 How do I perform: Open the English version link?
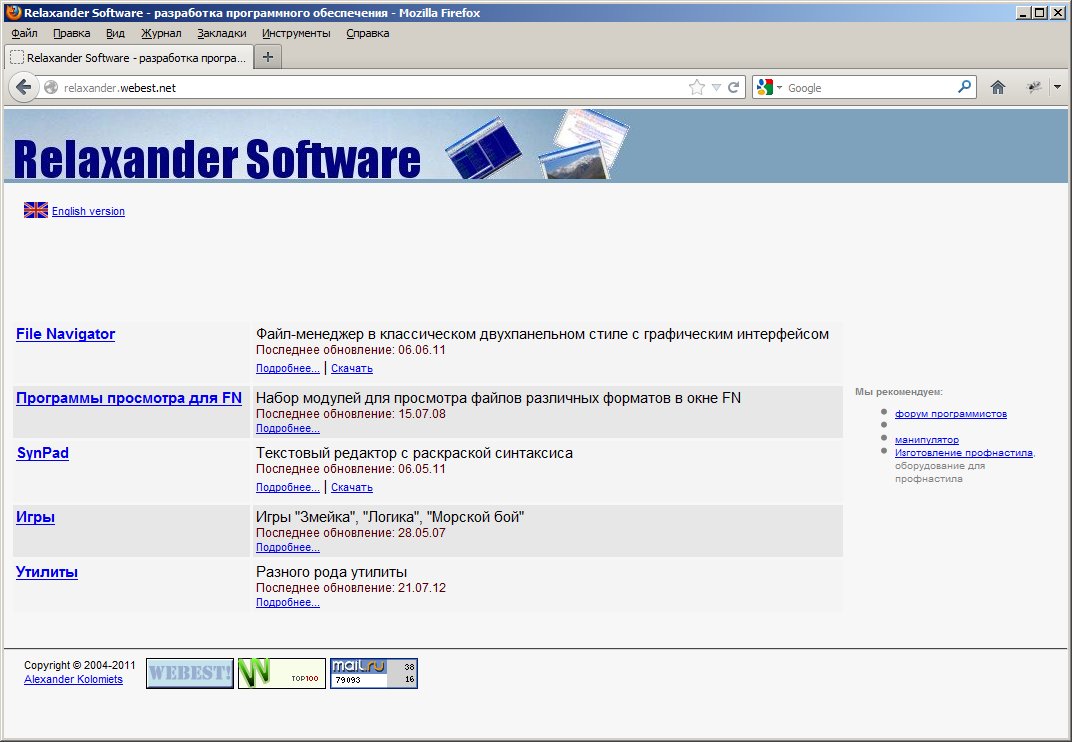88,211
